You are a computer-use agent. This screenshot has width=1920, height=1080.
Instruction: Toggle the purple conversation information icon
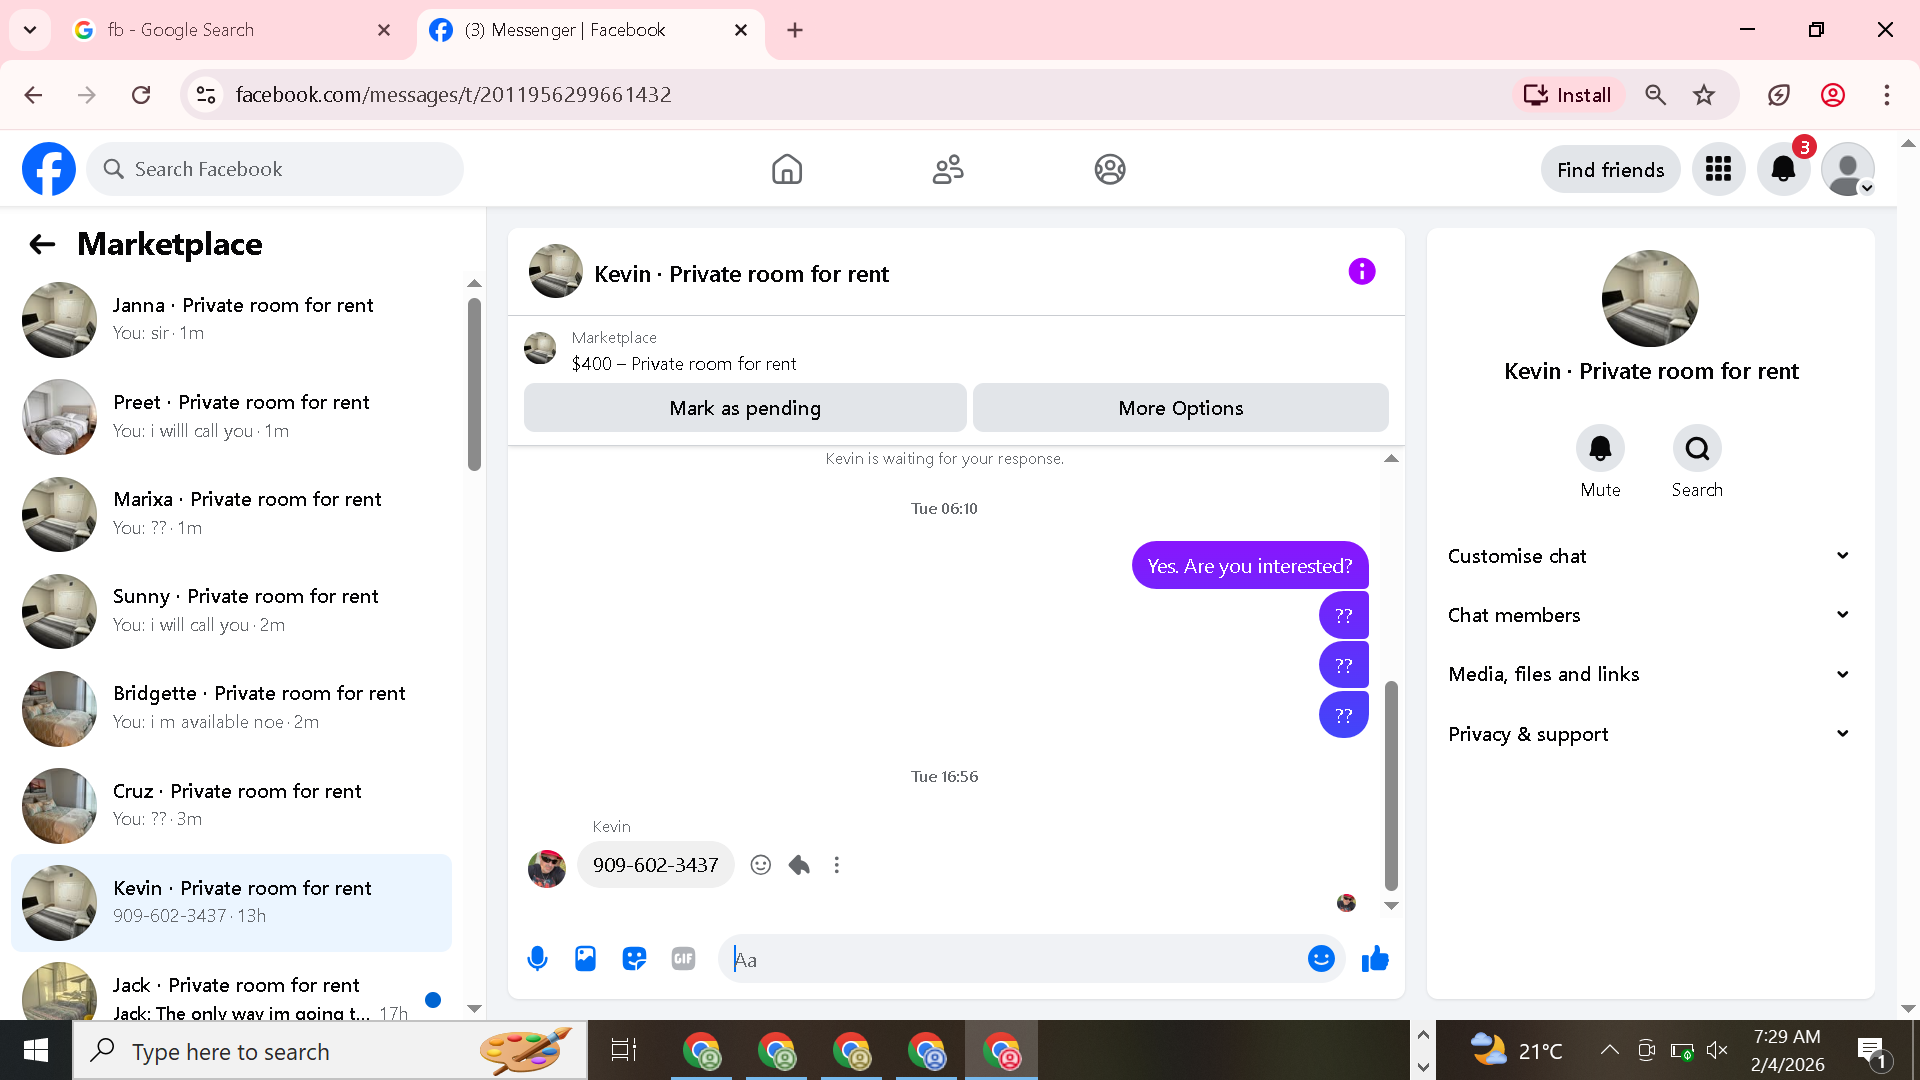tap(1361, 272)
